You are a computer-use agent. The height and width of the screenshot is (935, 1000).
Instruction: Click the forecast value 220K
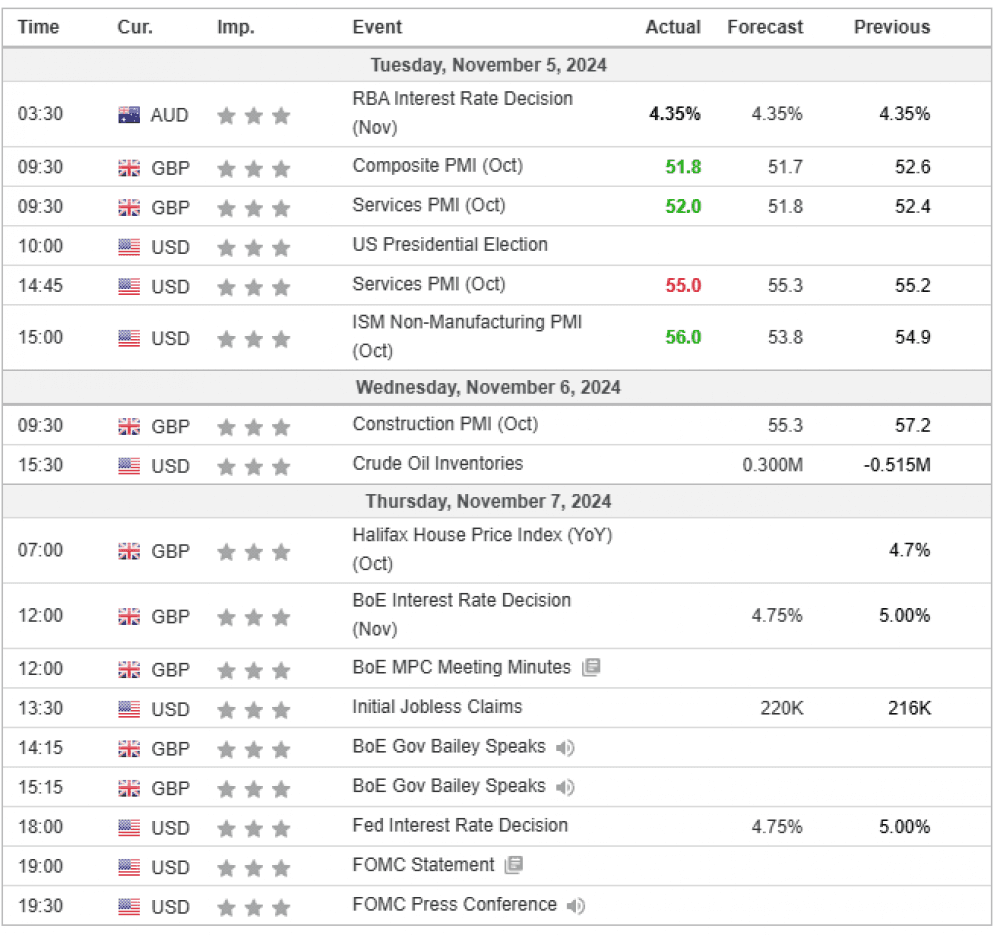(x=782, y=708)
